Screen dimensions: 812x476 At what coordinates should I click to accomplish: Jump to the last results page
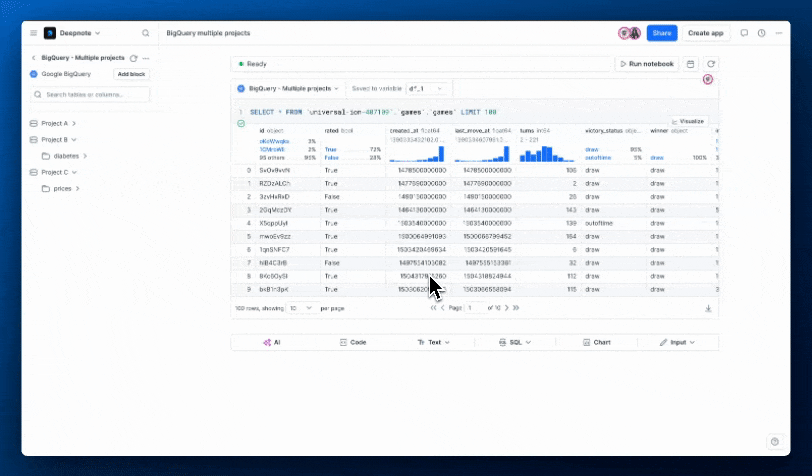tap(516, 308)
